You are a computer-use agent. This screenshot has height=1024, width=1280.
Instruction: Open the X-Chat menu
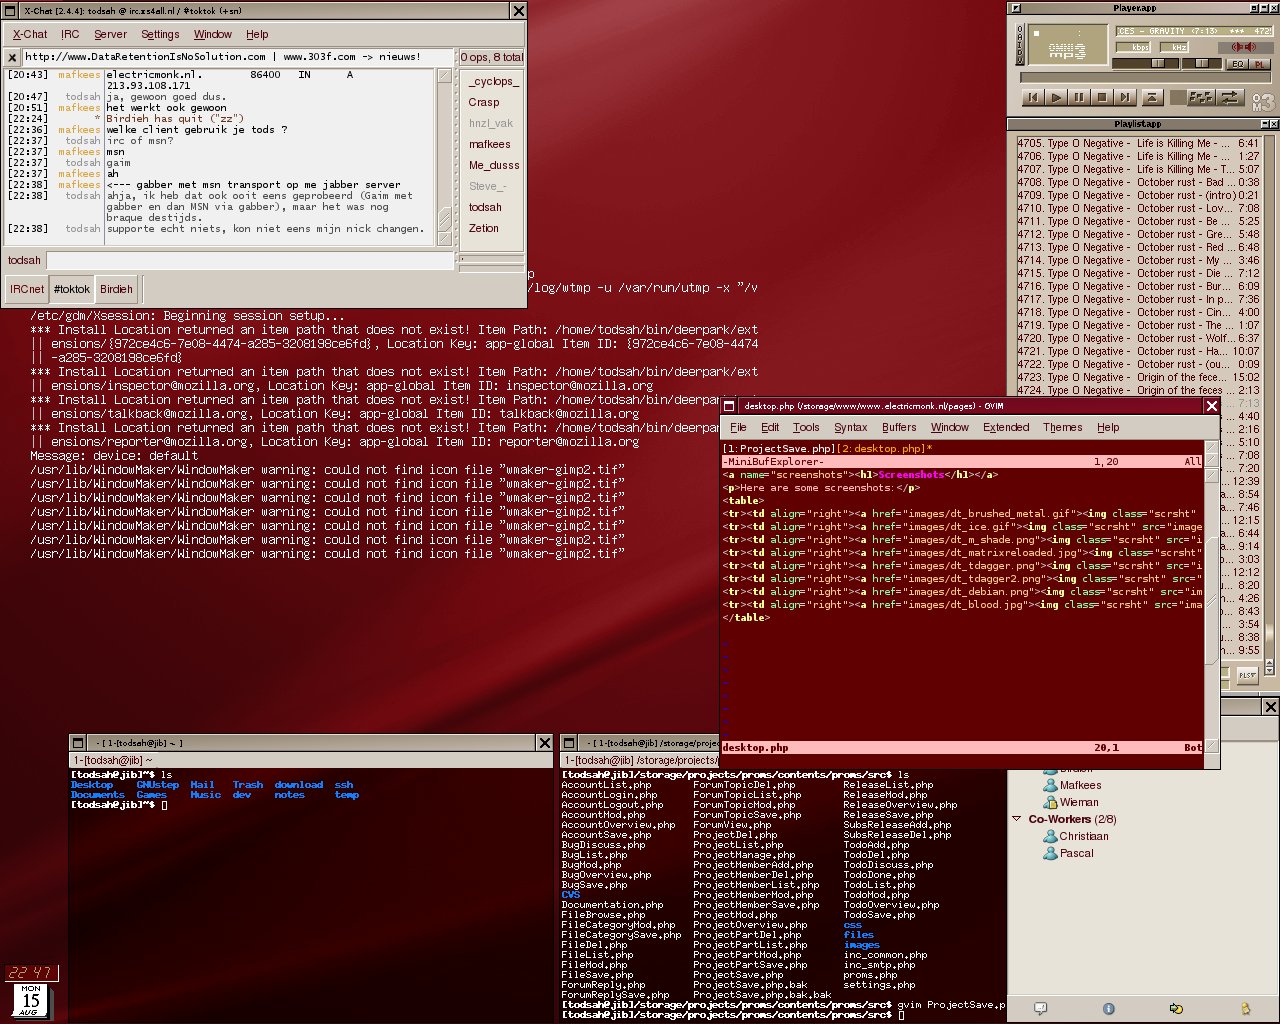pos(30,34)
